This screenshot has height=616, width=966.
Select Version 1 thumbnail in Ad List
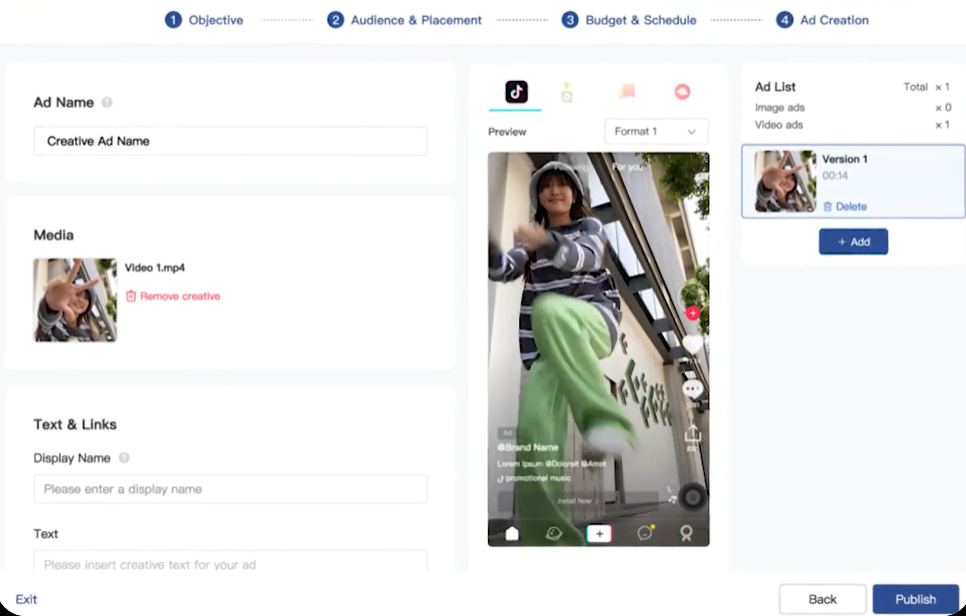(x=785, y=181)
